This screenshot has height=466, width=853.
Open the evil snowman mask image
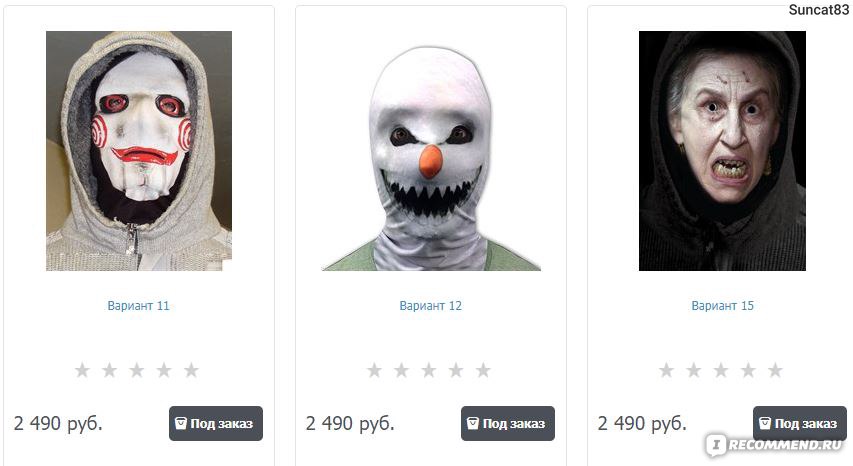[430, 158]
